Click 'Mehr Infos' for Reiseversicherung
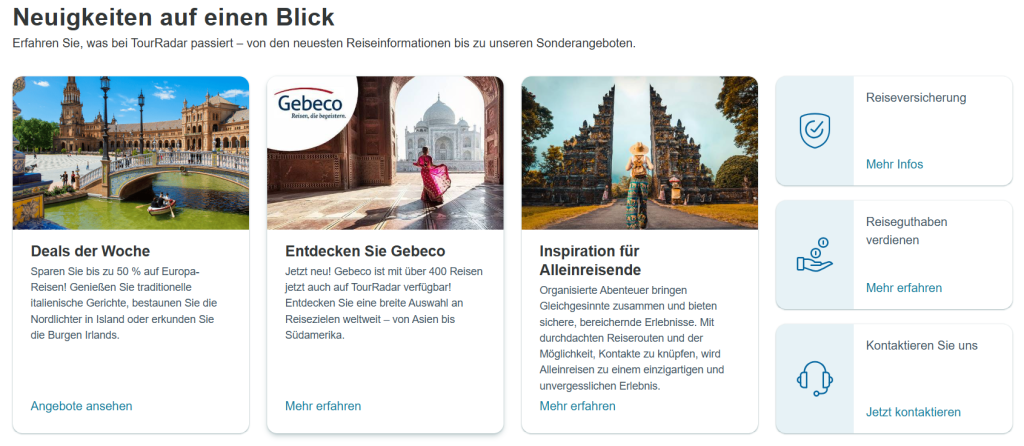This screenshot has width=1024, height=446. (895, 165)
